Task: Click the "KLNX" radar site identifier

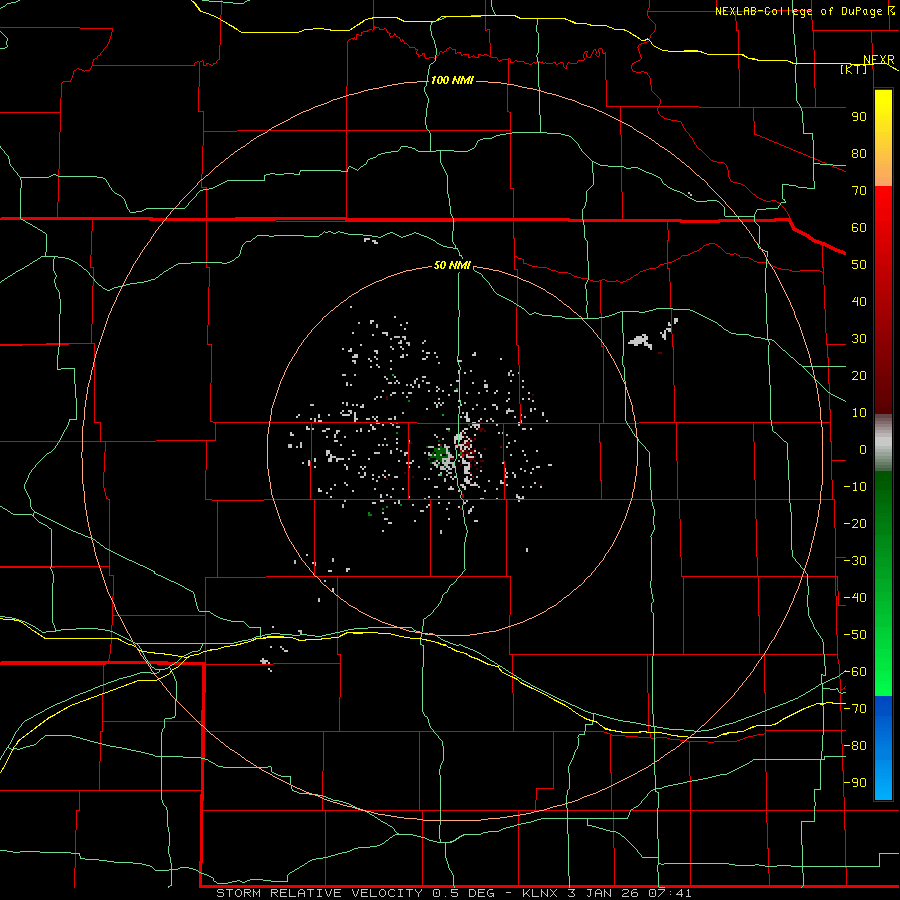Action: tap(540, 893)
